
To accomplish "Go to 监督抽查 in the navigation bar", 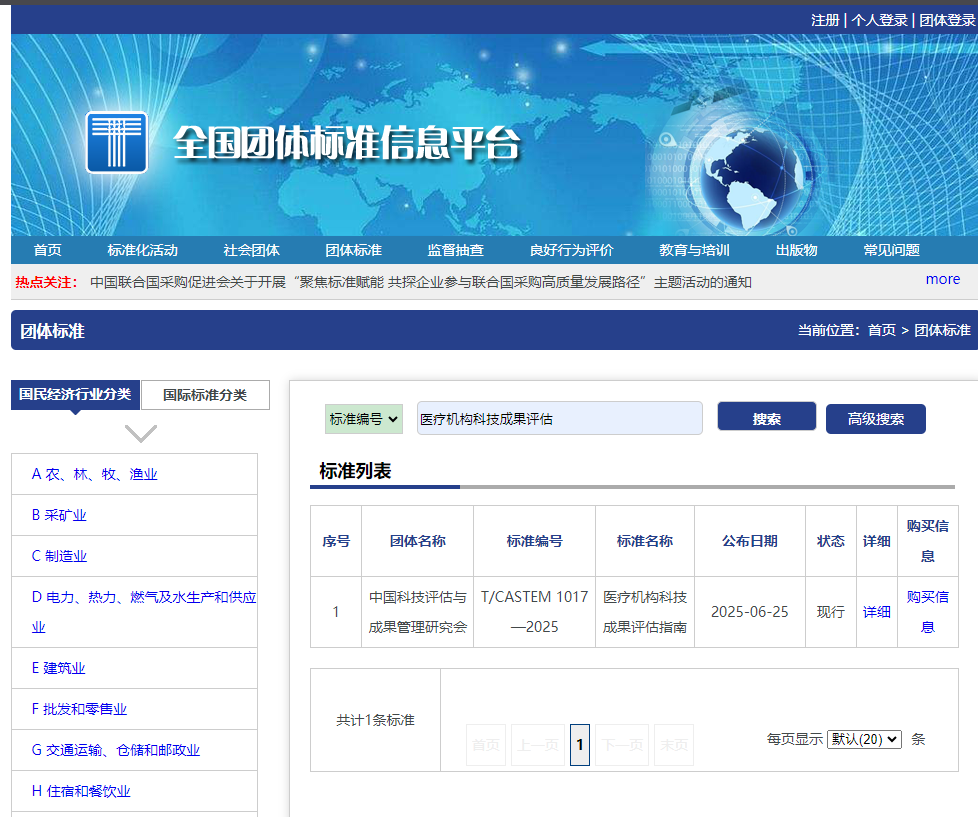I will point(455,250).
